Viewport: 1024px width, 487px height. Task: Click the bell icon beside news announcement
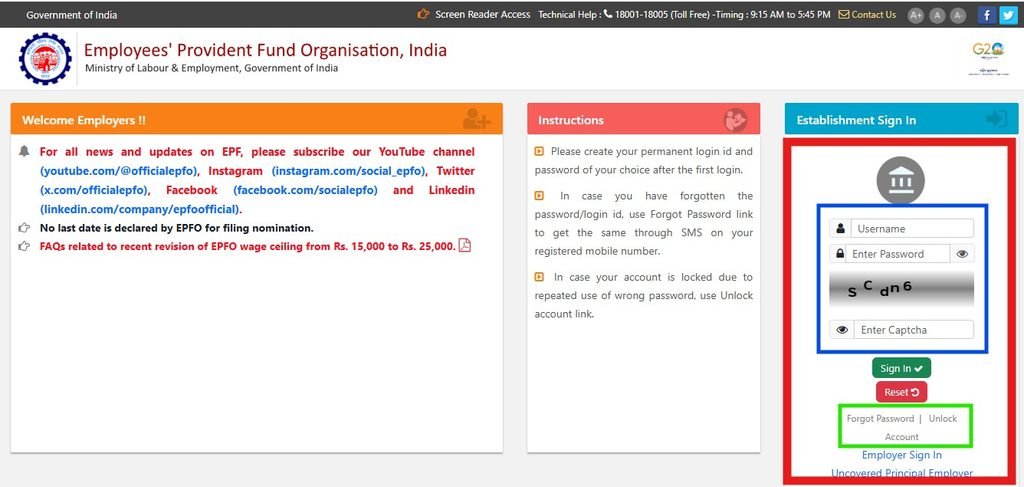[24, 151]
